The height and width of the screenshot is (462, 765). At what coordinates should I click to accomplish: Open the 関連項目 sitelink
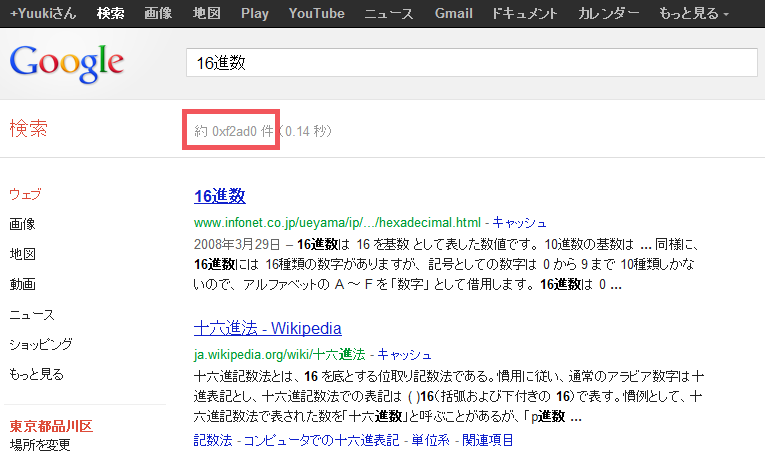click(x=487, y=440)
